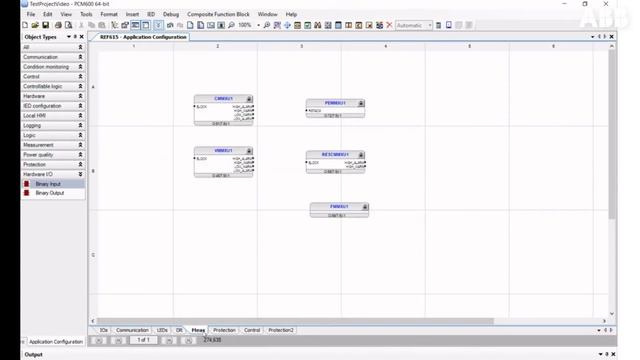Click the horizontal scrollbar thumb of canvas
The width and height of the screenshot is (640, 360).
pyautogui.click(x=295, y=321)
